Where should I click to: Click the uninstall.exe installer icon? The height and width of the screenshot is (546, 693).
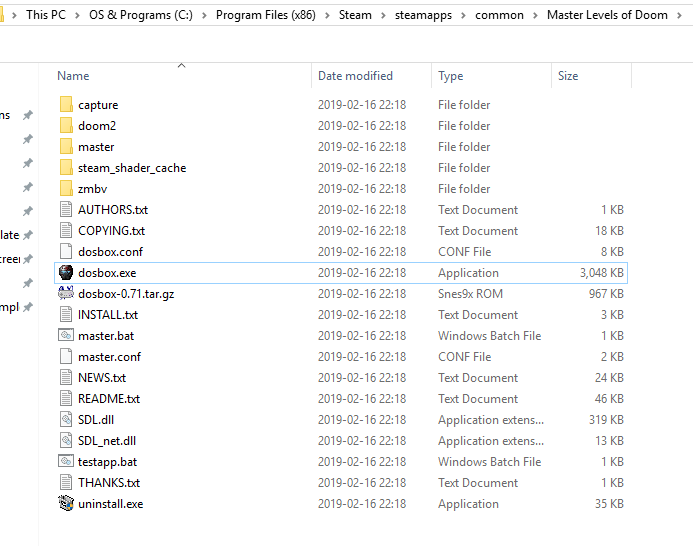tap(66, 504)
